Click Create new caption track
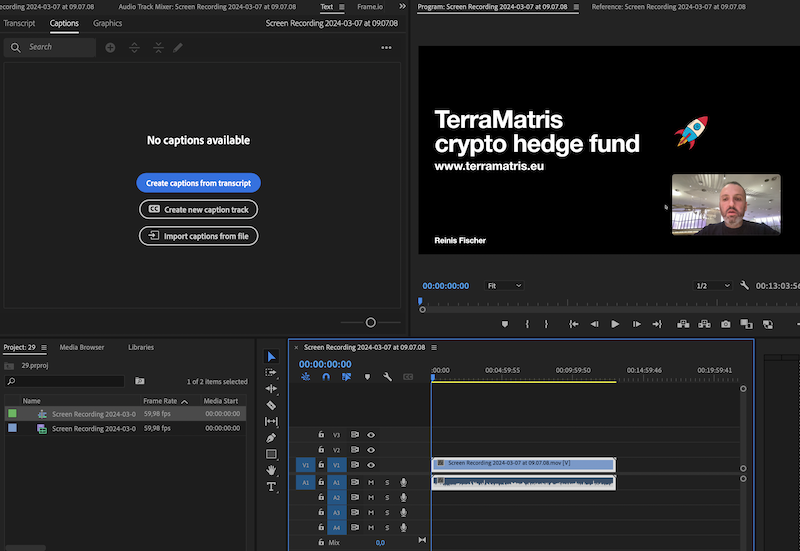 [198, 209]
